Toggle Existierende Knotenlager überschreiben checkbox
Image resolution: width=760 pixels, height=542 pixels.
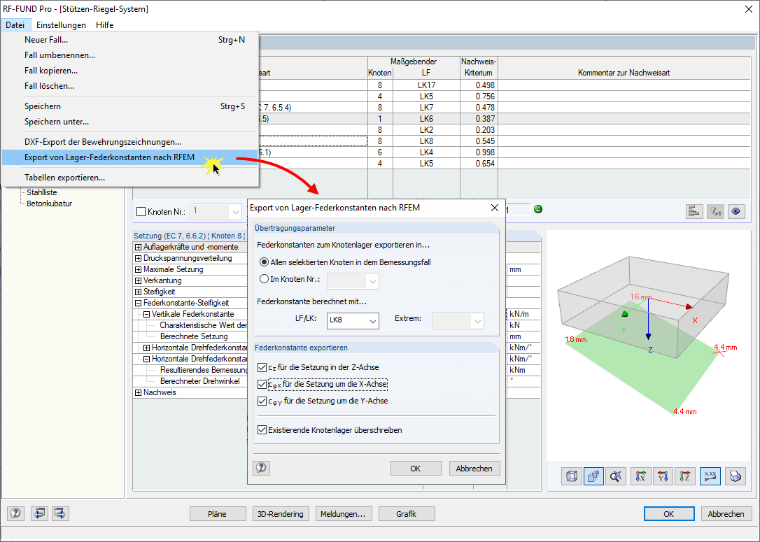point(262,430)
